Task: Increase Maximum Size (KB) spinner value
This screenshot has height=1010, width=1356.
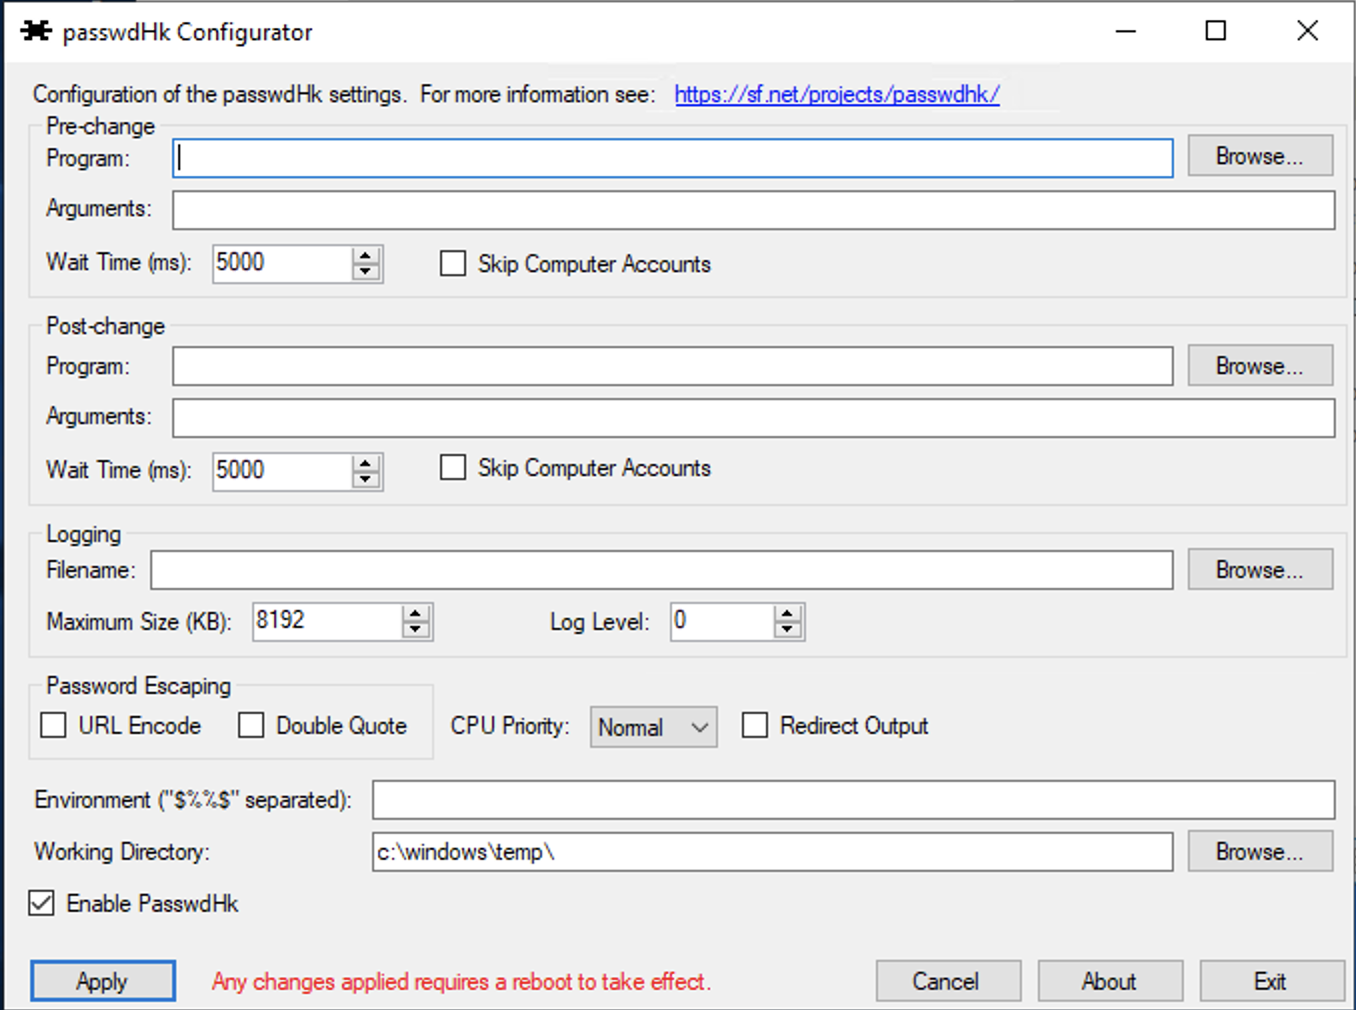Action: [416, 613]
